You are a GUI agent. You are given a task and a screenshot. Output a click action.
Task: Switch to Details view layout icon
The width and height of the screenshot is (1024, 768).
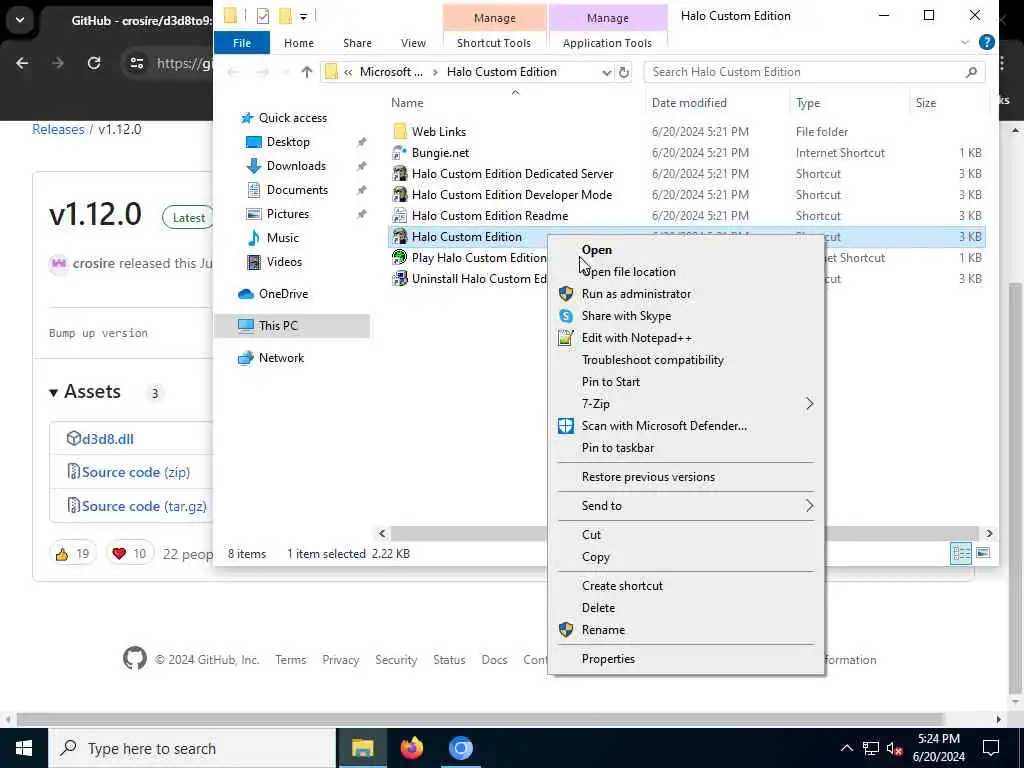tap(961, 553)
